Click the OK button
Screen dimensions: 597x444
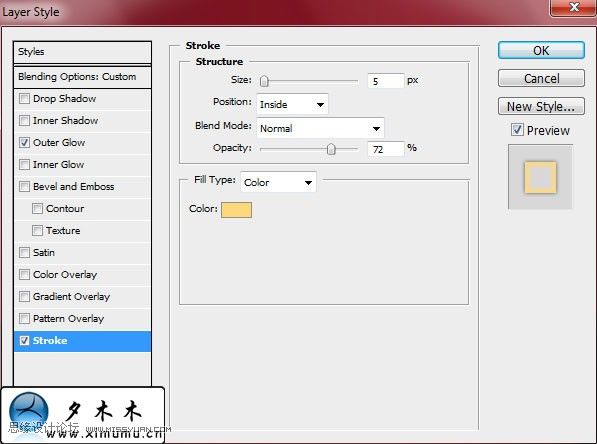pyautogui.click(x=541, y=50)
